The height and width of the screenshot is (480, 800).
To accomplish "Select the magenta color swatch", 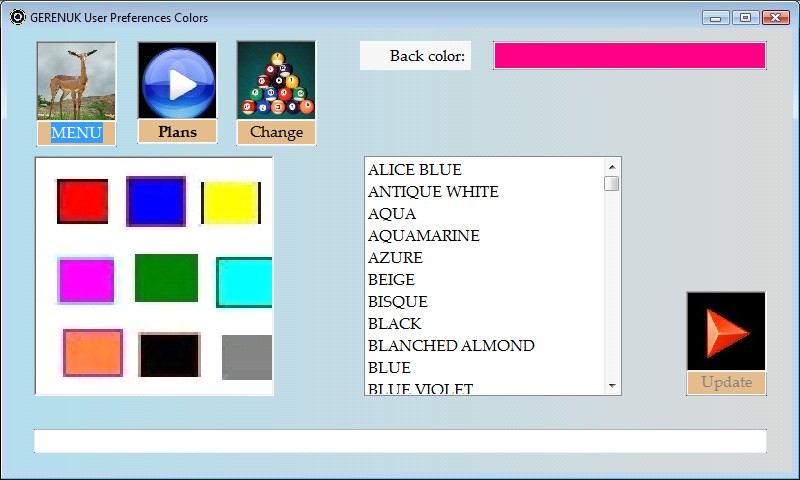I will point(85,280).
